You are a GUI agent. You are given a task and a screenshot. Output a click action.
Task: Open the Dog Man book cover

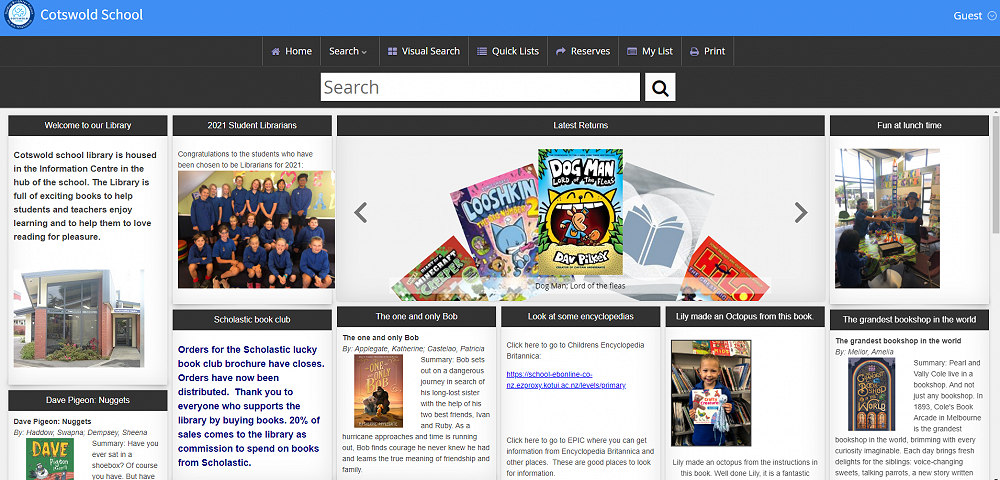pos(580,212)
